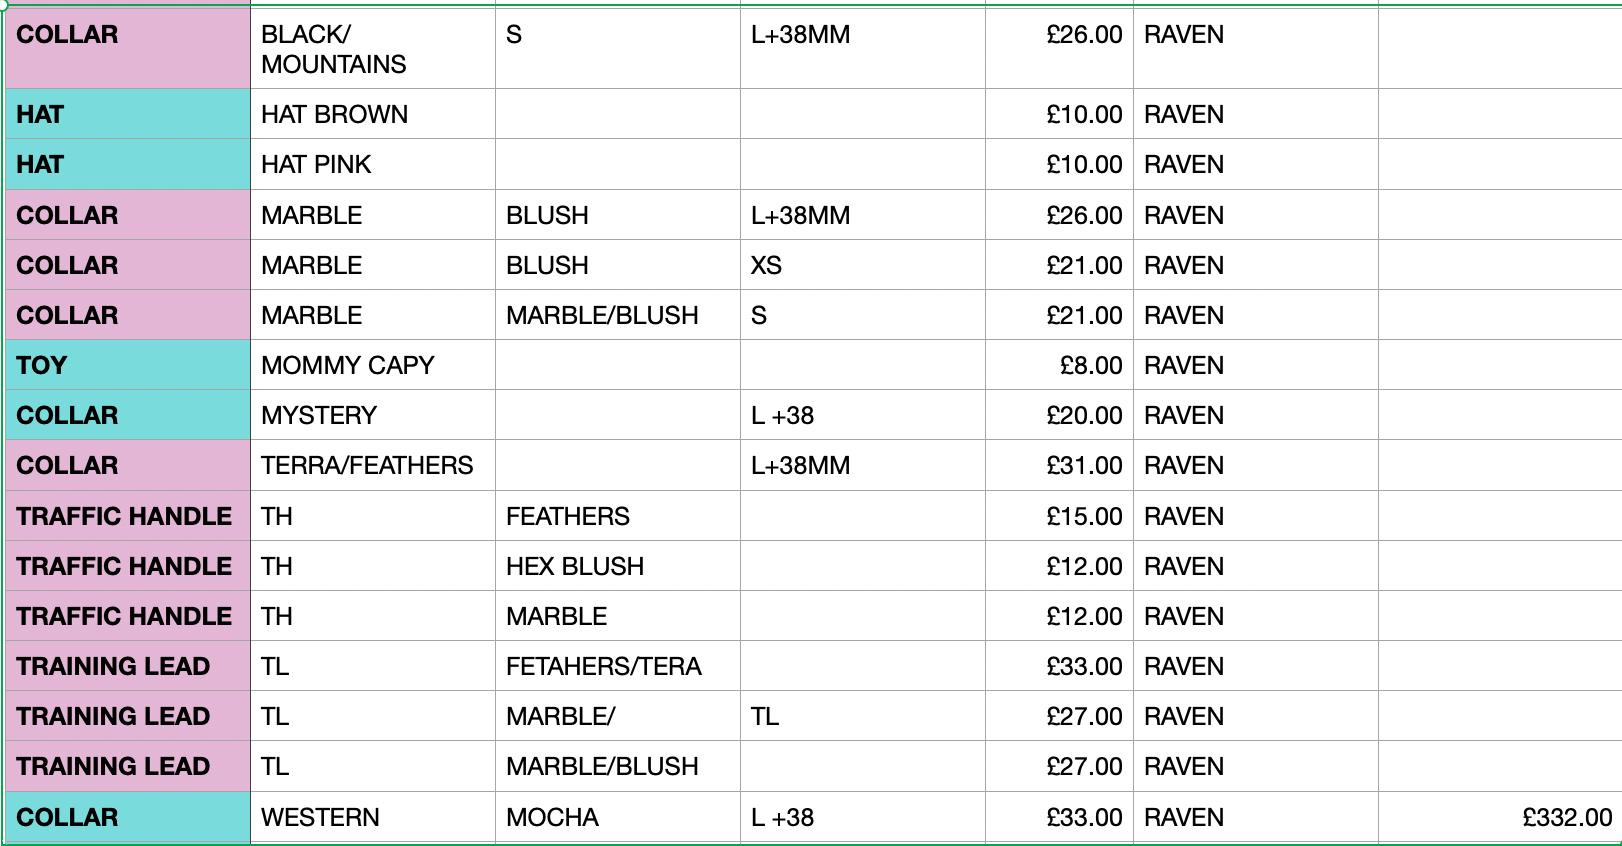Viewport: 1622px width, 846px height.
Task: Click the £20.00 price cell
Action: [x=1059, y=415]
